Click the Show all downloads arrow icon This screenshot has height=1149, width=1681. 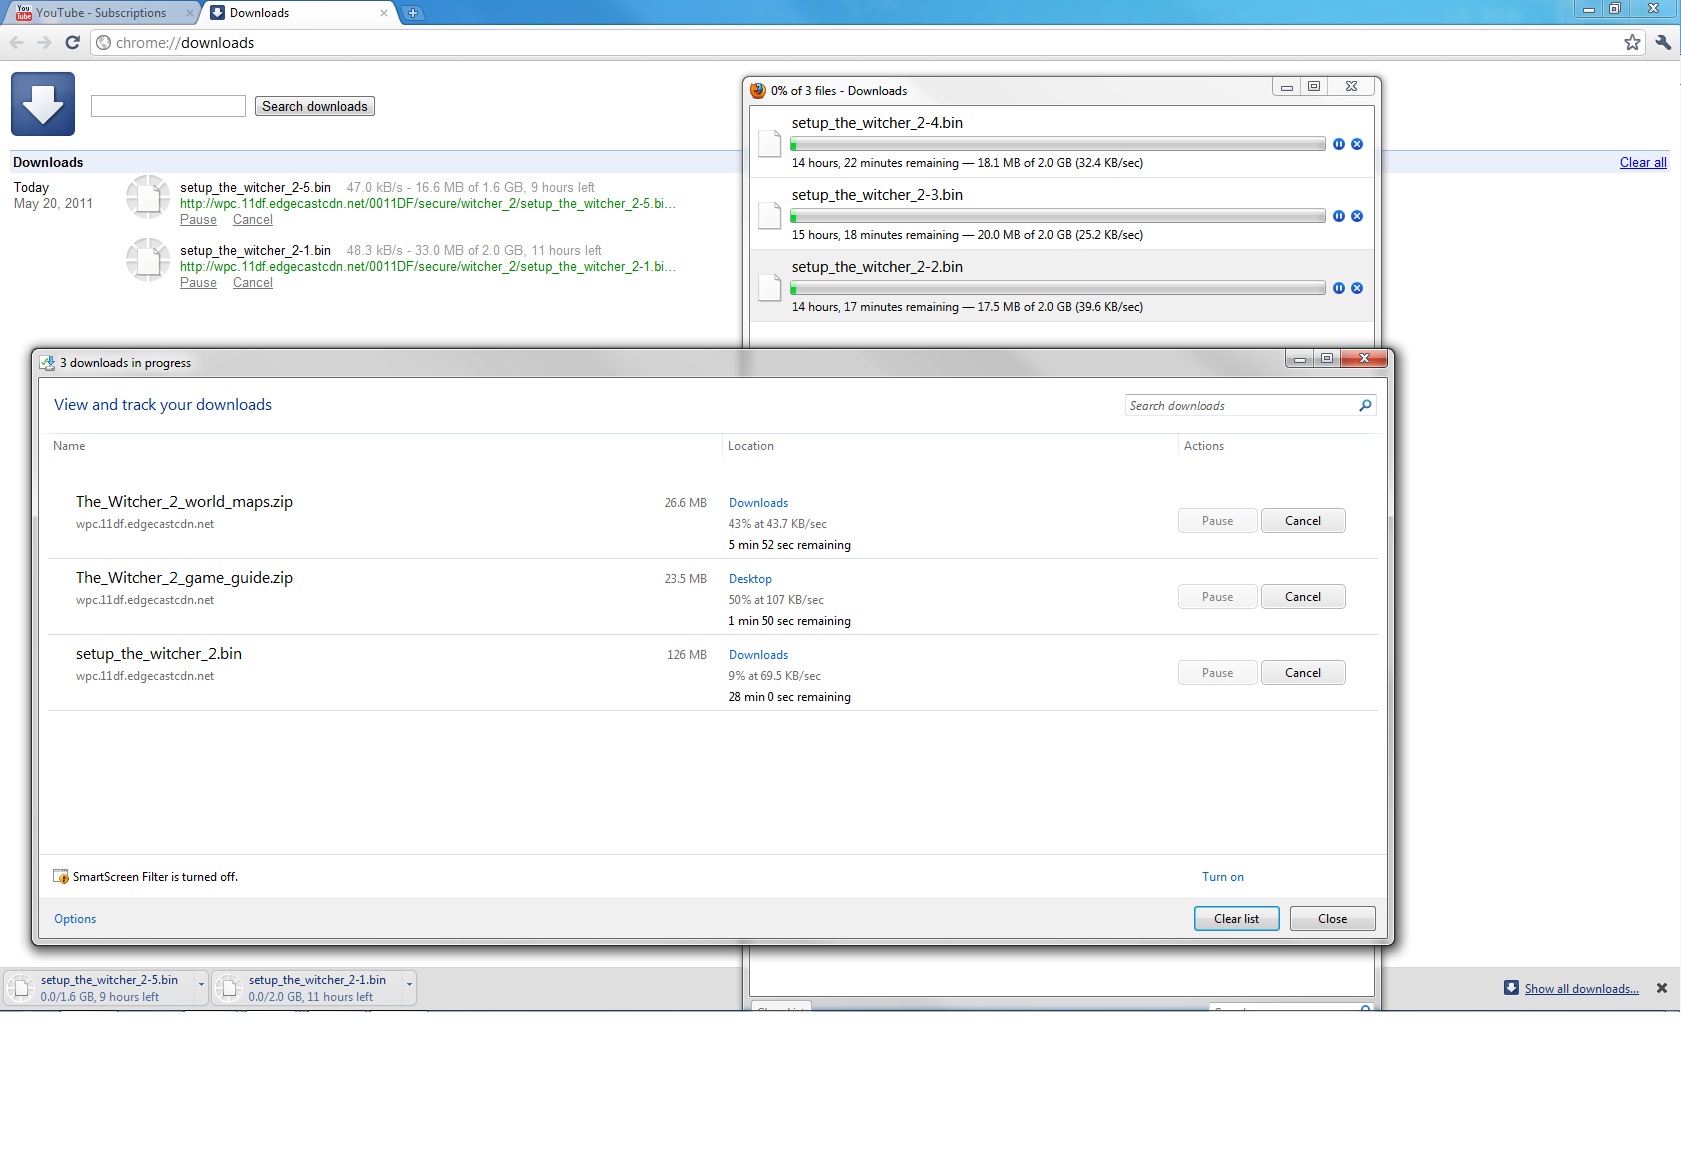(x=1511, y=988)
